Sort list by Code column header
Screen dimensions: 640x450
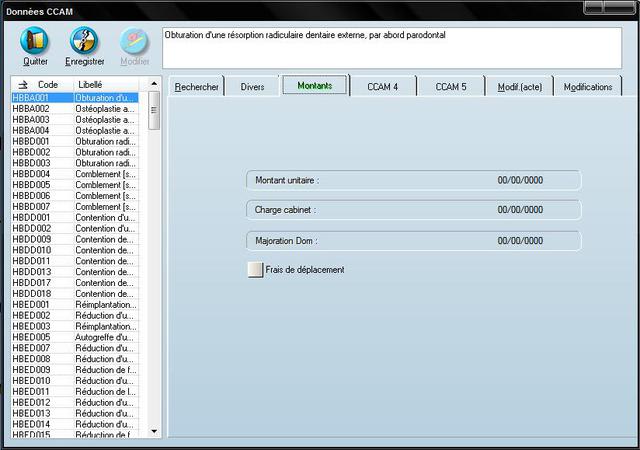pyautogui.click(x=48, y=85)
